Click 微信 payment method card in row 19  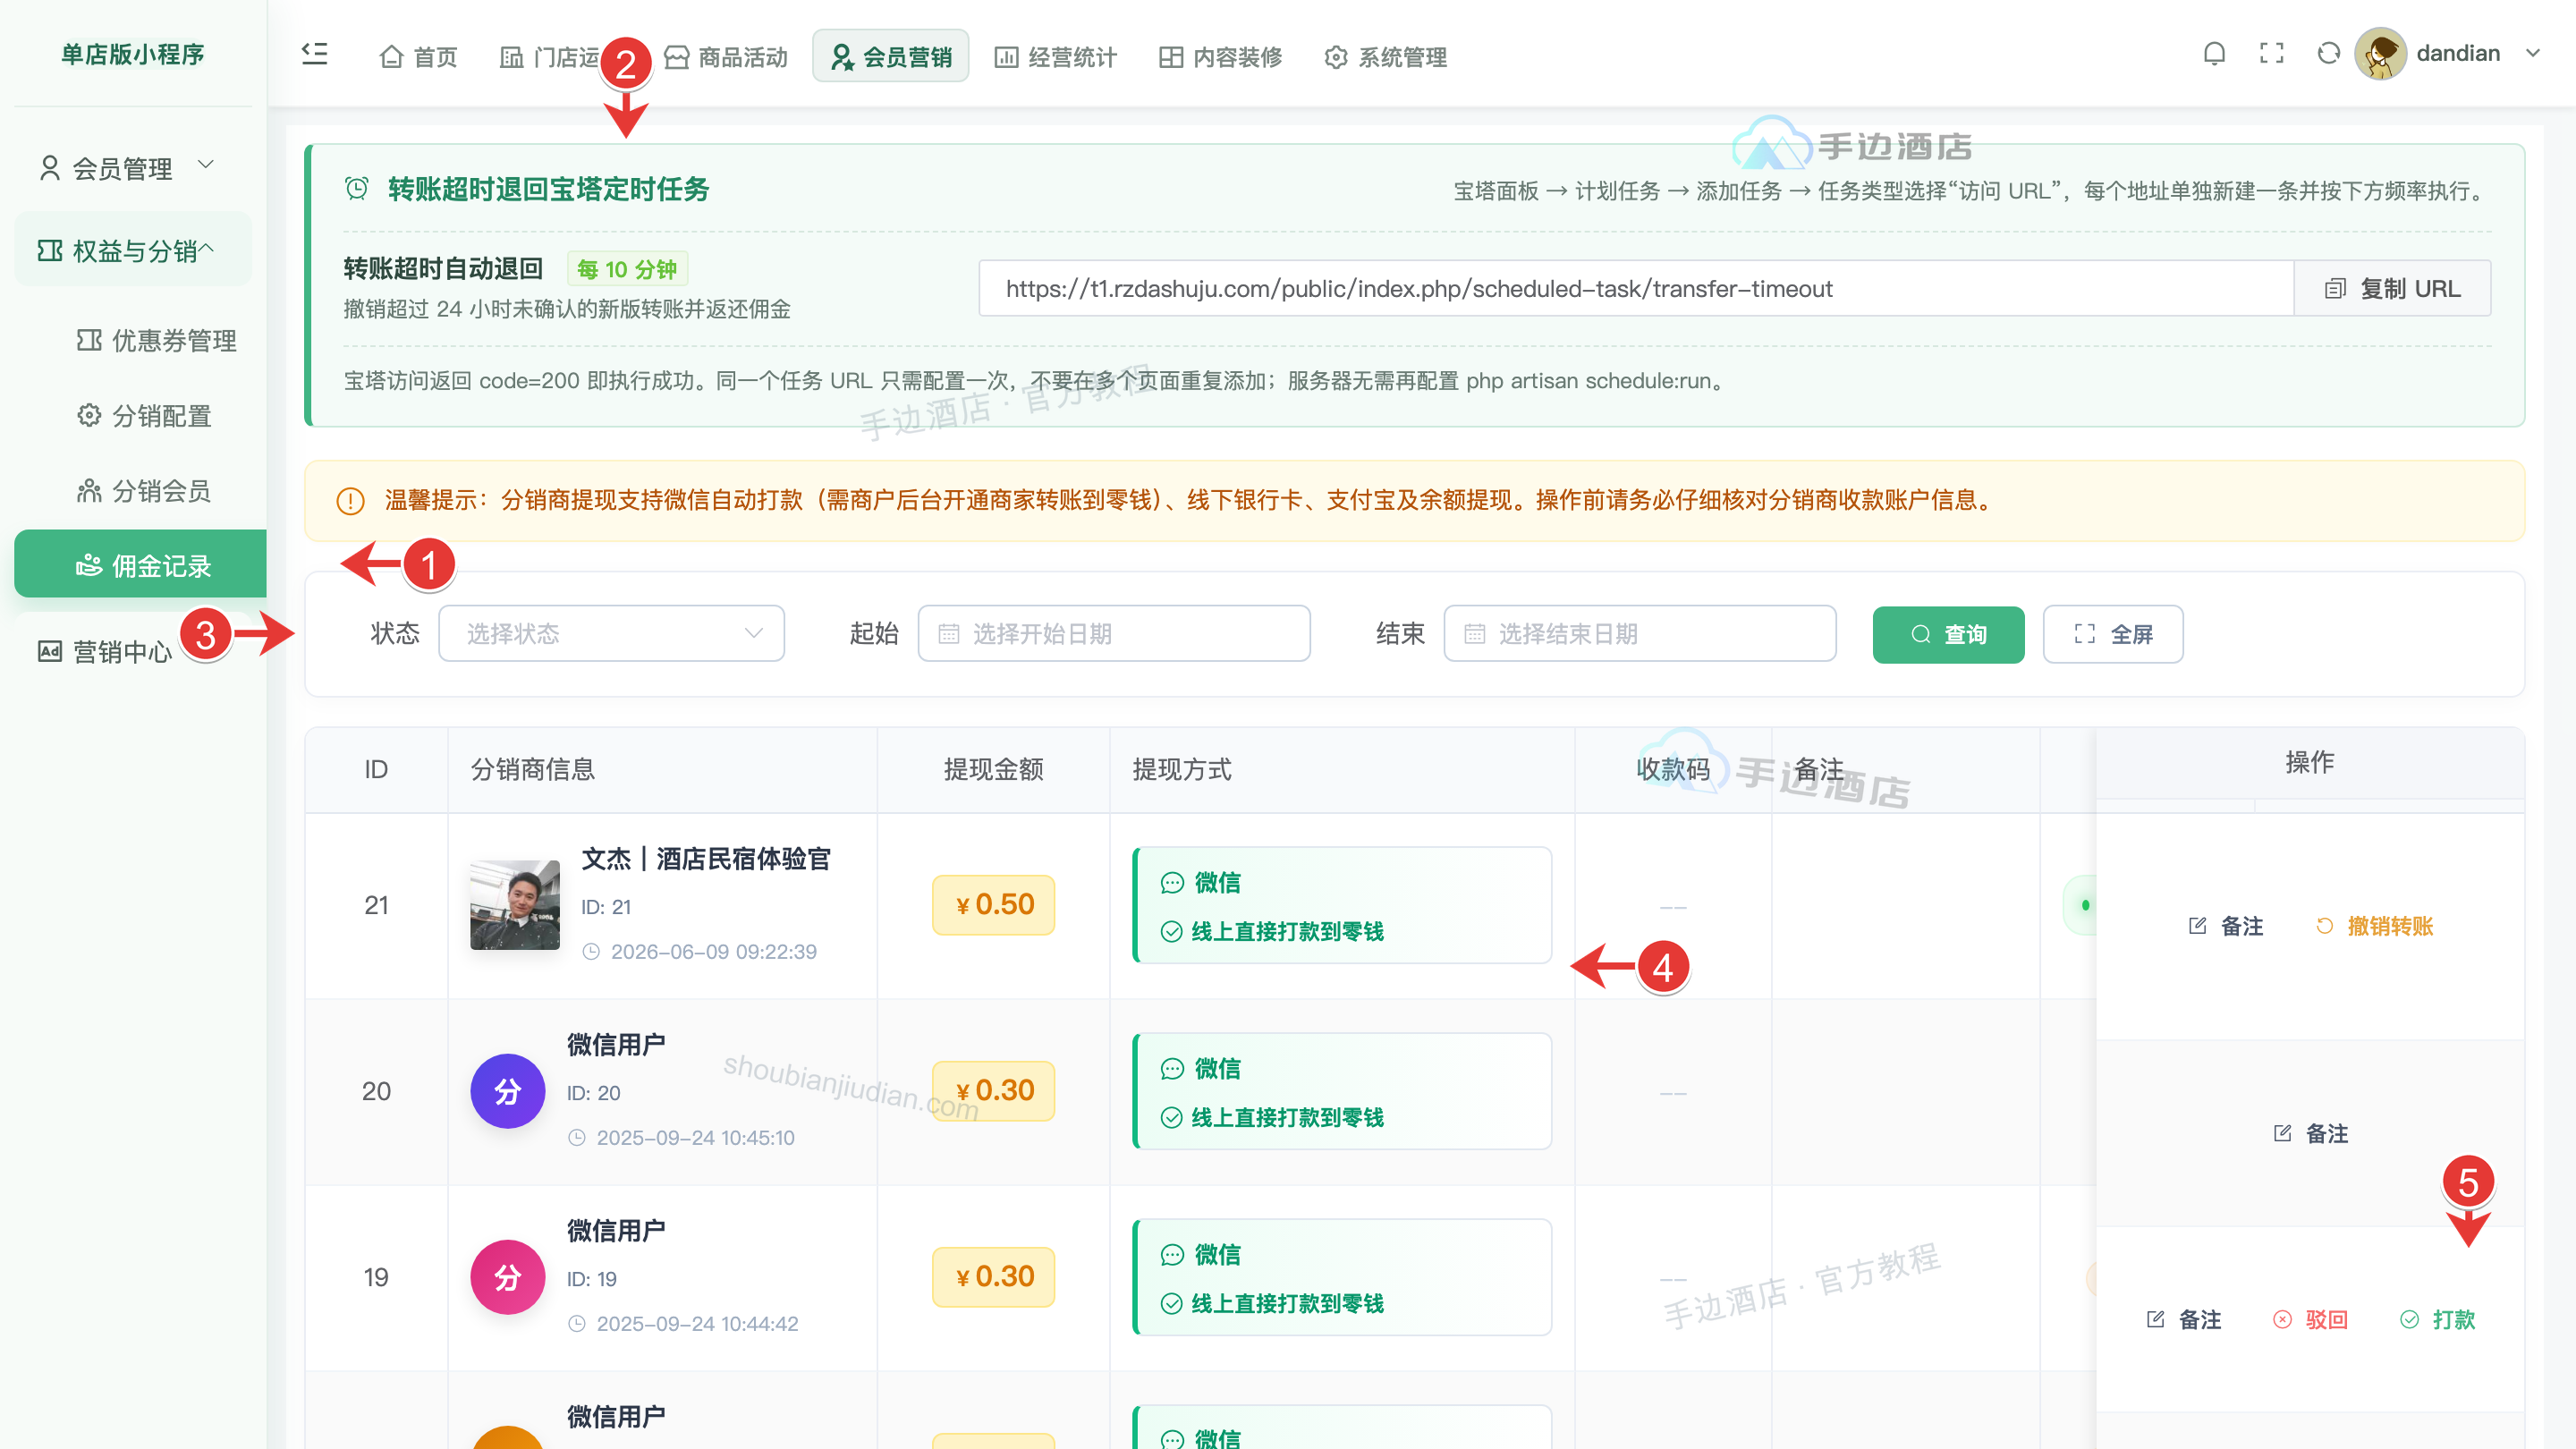pos(1342,1278)
